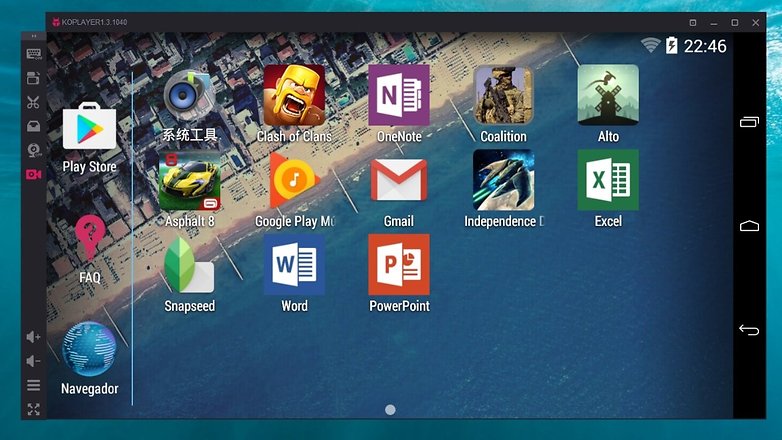Screen dimensions: 782x440
Task: Click the KOPLAYER1.3.1040 title text
Action: pyautogui.click(x=94, y=22)
